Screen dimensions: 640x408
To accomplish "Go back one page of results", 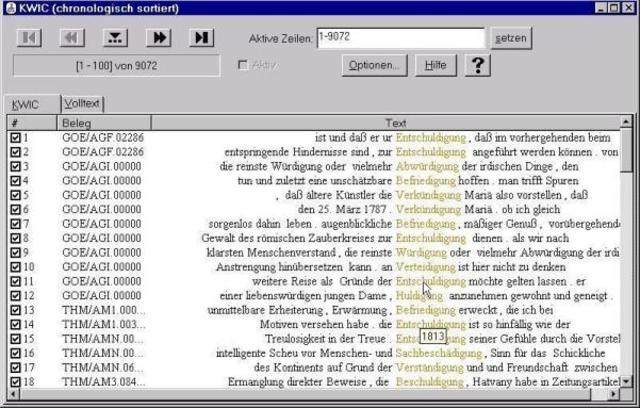I will tap(72, 38).
